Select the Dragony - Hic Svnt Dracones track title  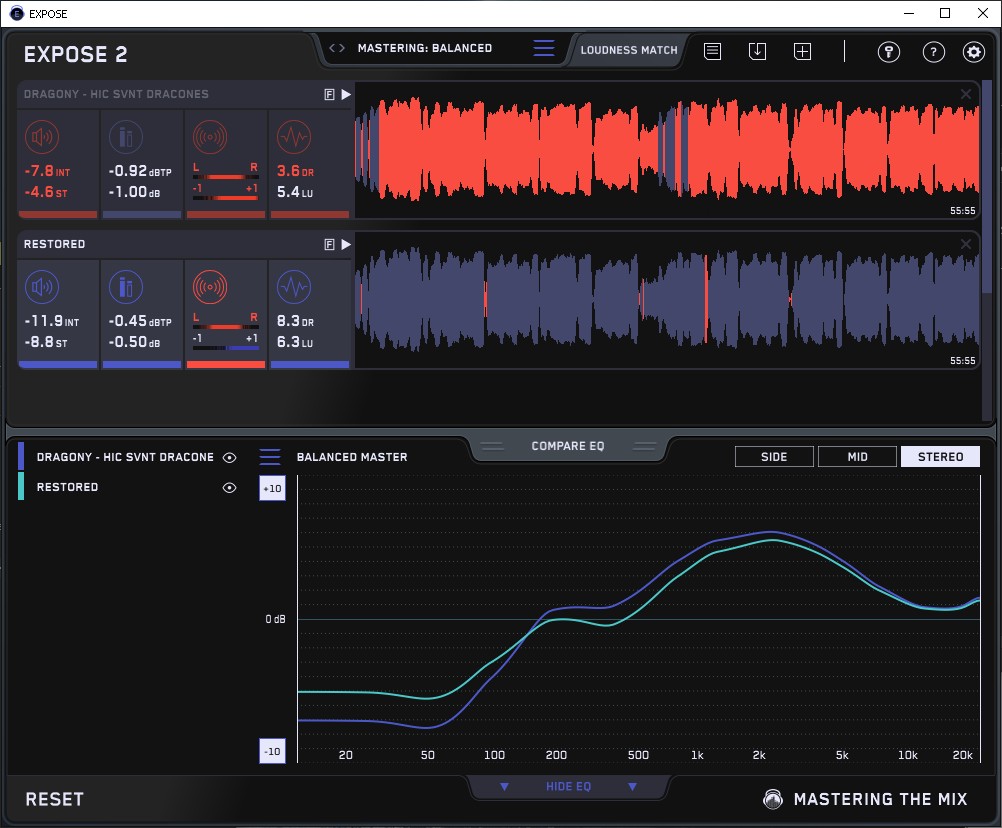coord(116,94)
